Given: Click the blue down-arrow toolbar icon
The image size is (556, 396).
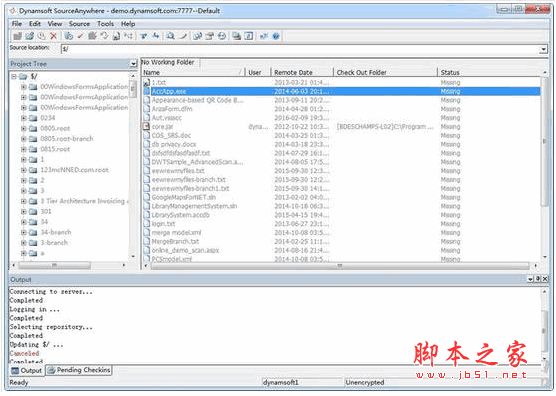Looking at the screenshot, I should [x=144, y=36].
